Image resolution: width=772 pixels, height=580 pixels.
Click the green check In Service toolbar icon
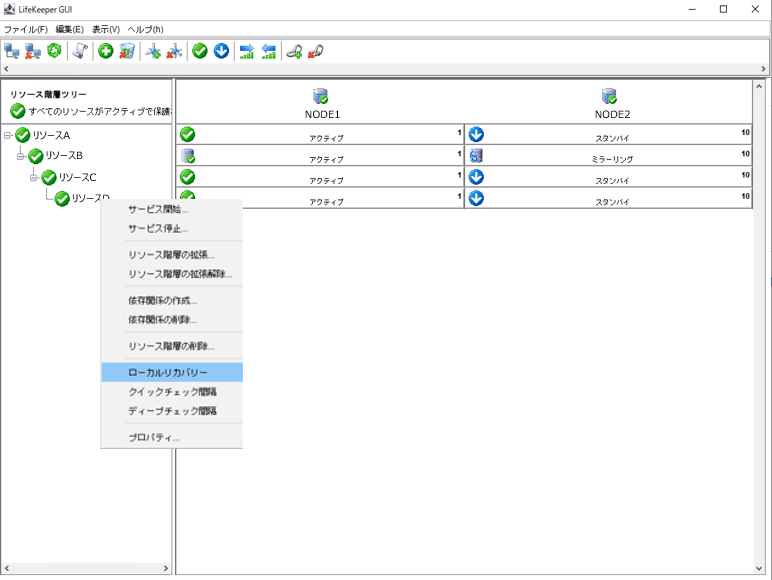[200, 51]
